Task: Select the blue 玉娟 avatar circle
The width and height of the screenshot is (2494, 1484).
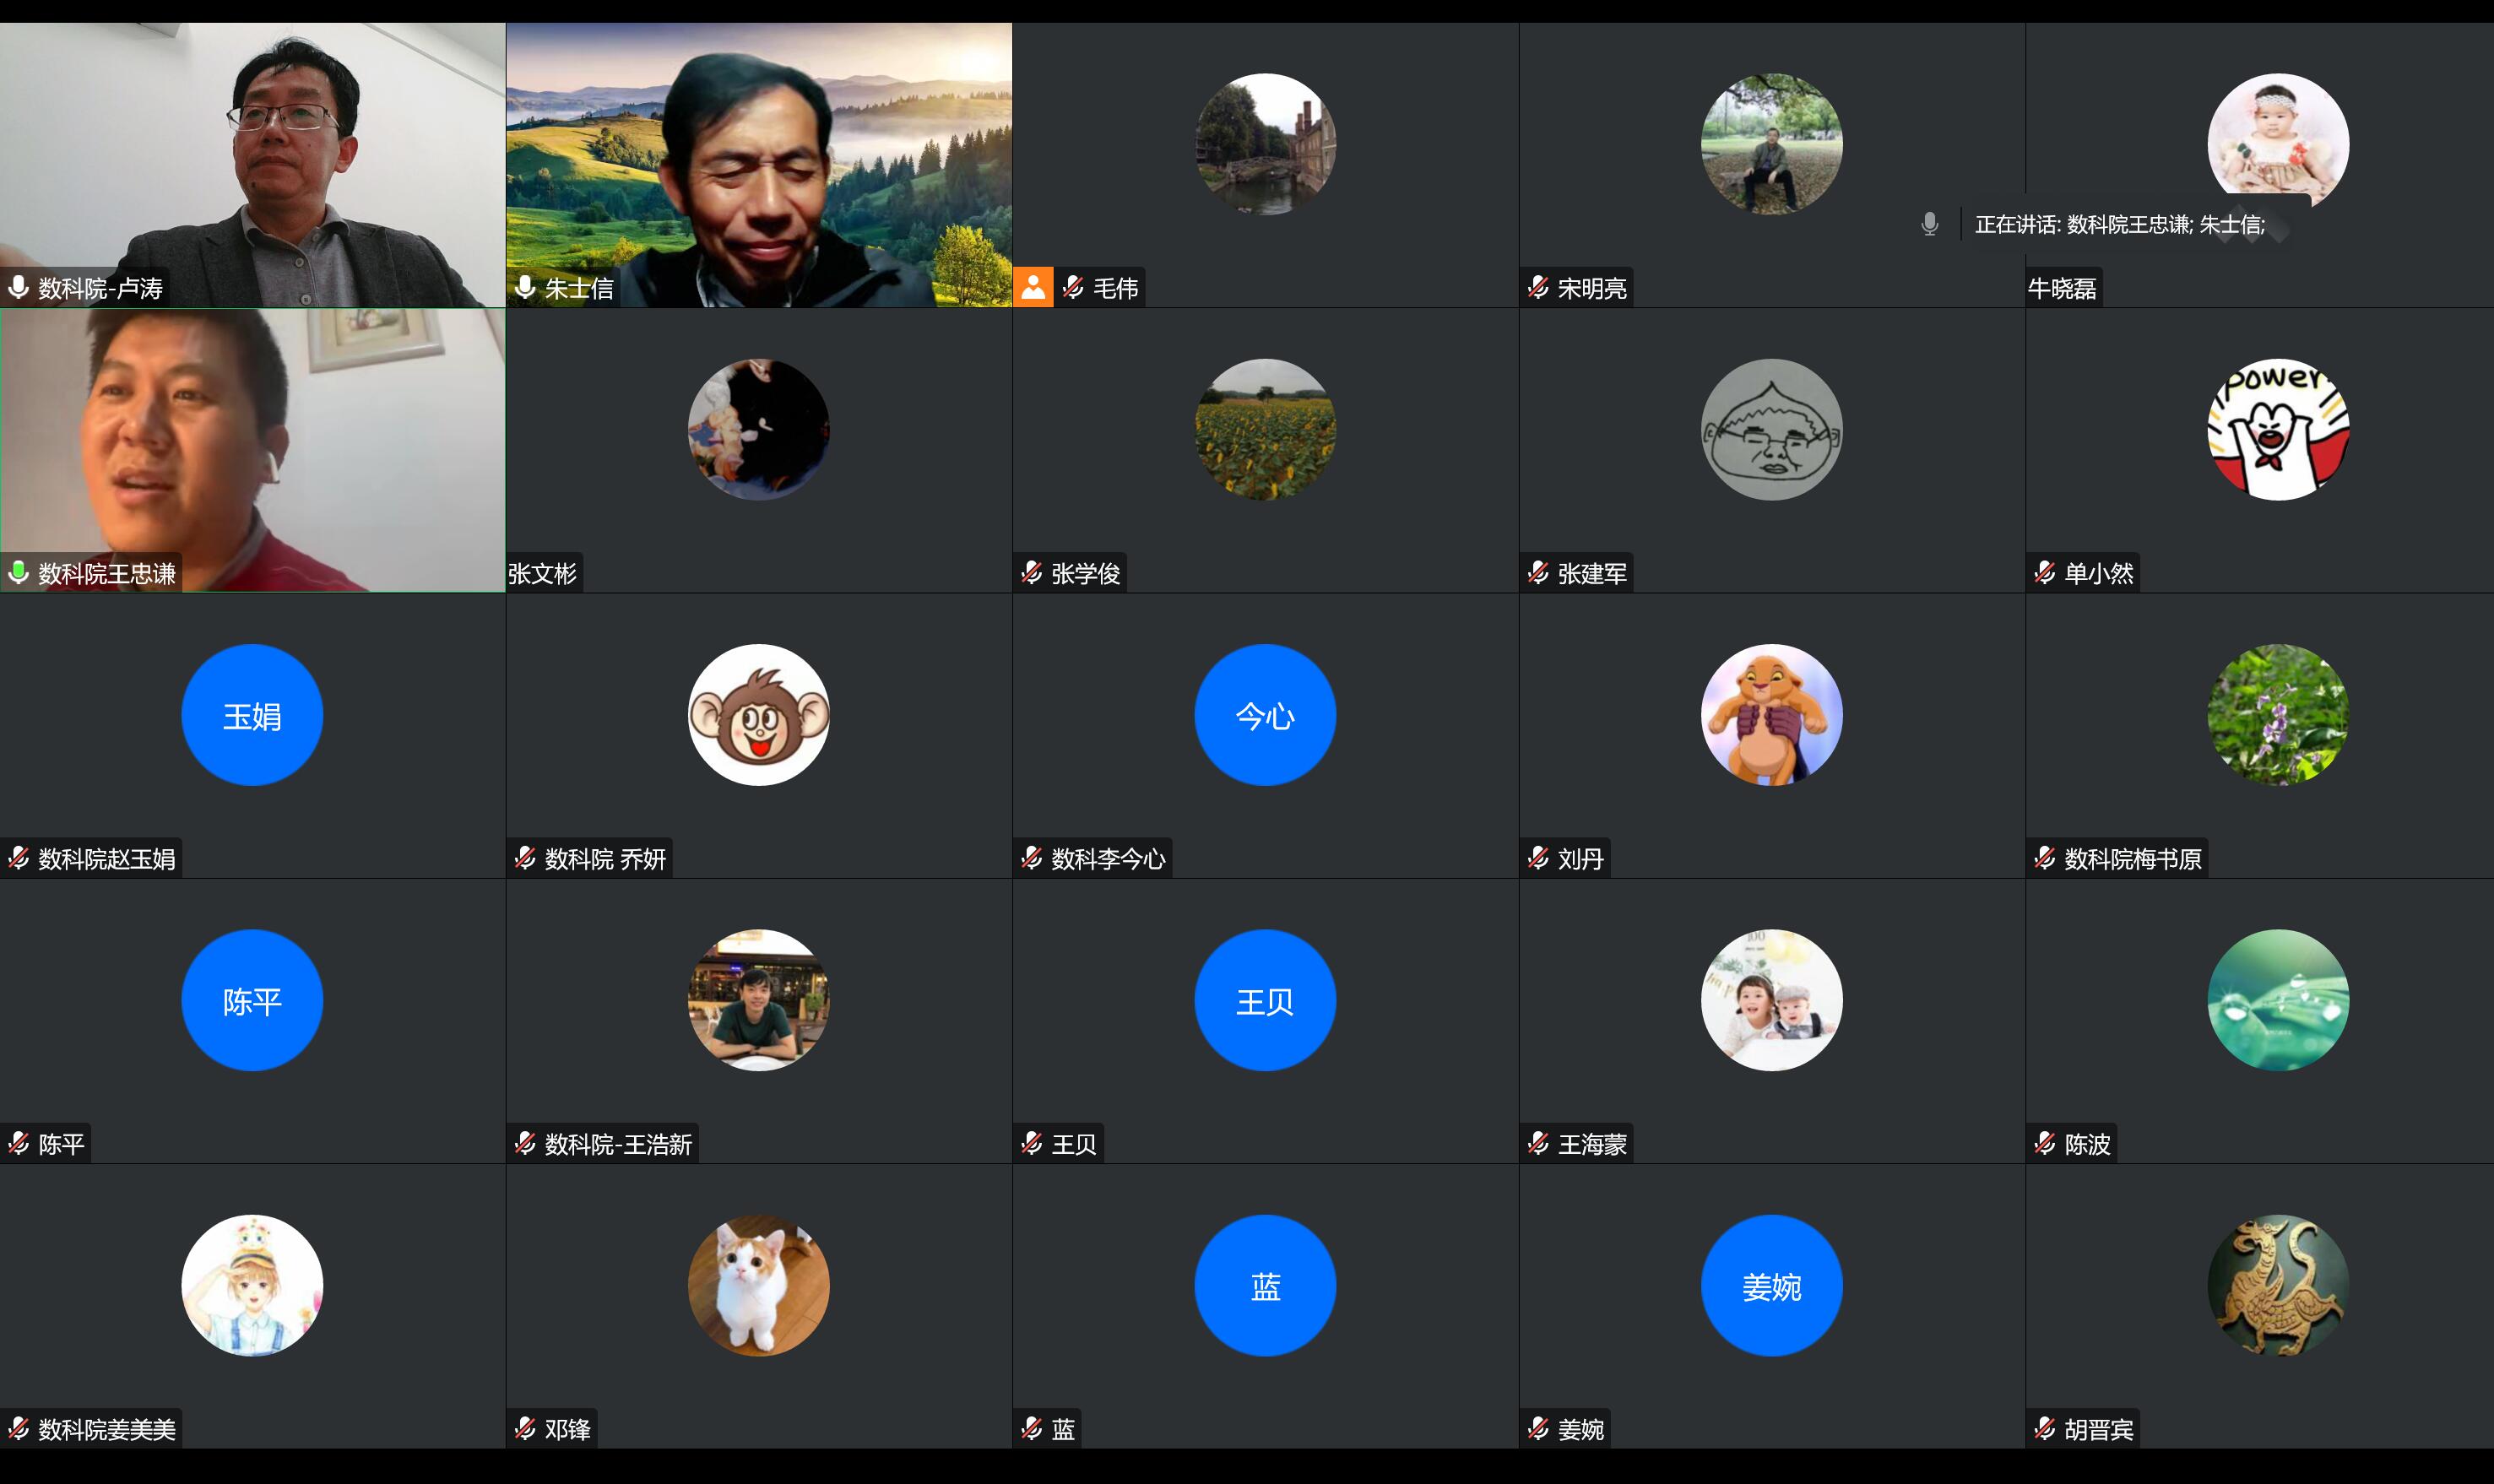Action: (252, 715)
